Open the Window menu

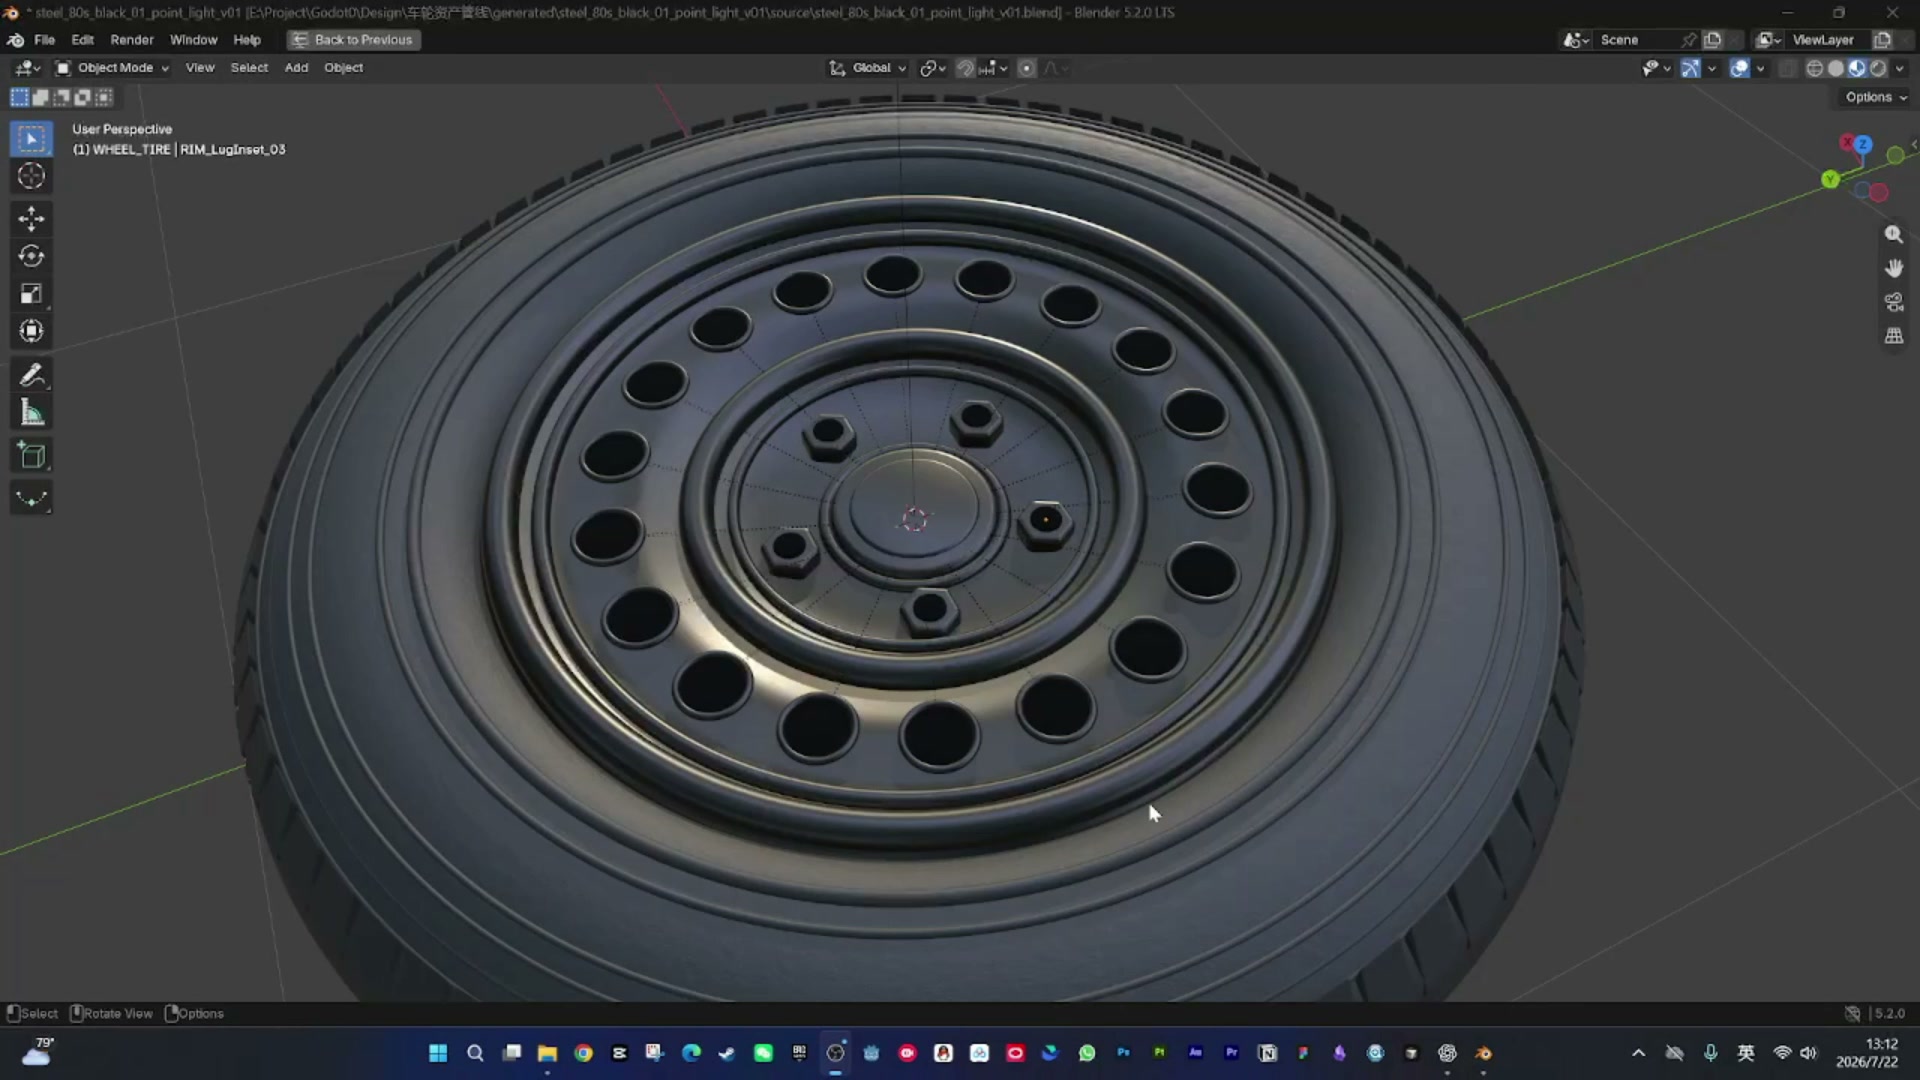(193, 40)
